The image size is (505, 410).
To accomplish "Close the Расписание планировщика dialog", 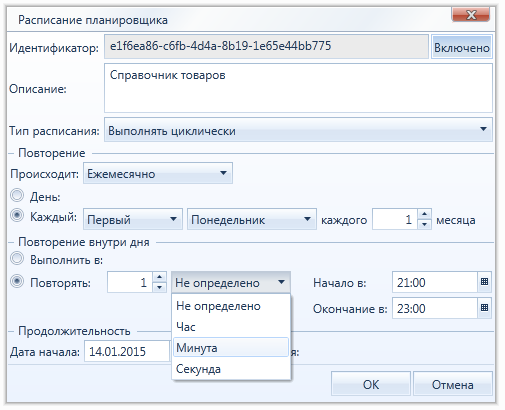I will click(471, 15).
